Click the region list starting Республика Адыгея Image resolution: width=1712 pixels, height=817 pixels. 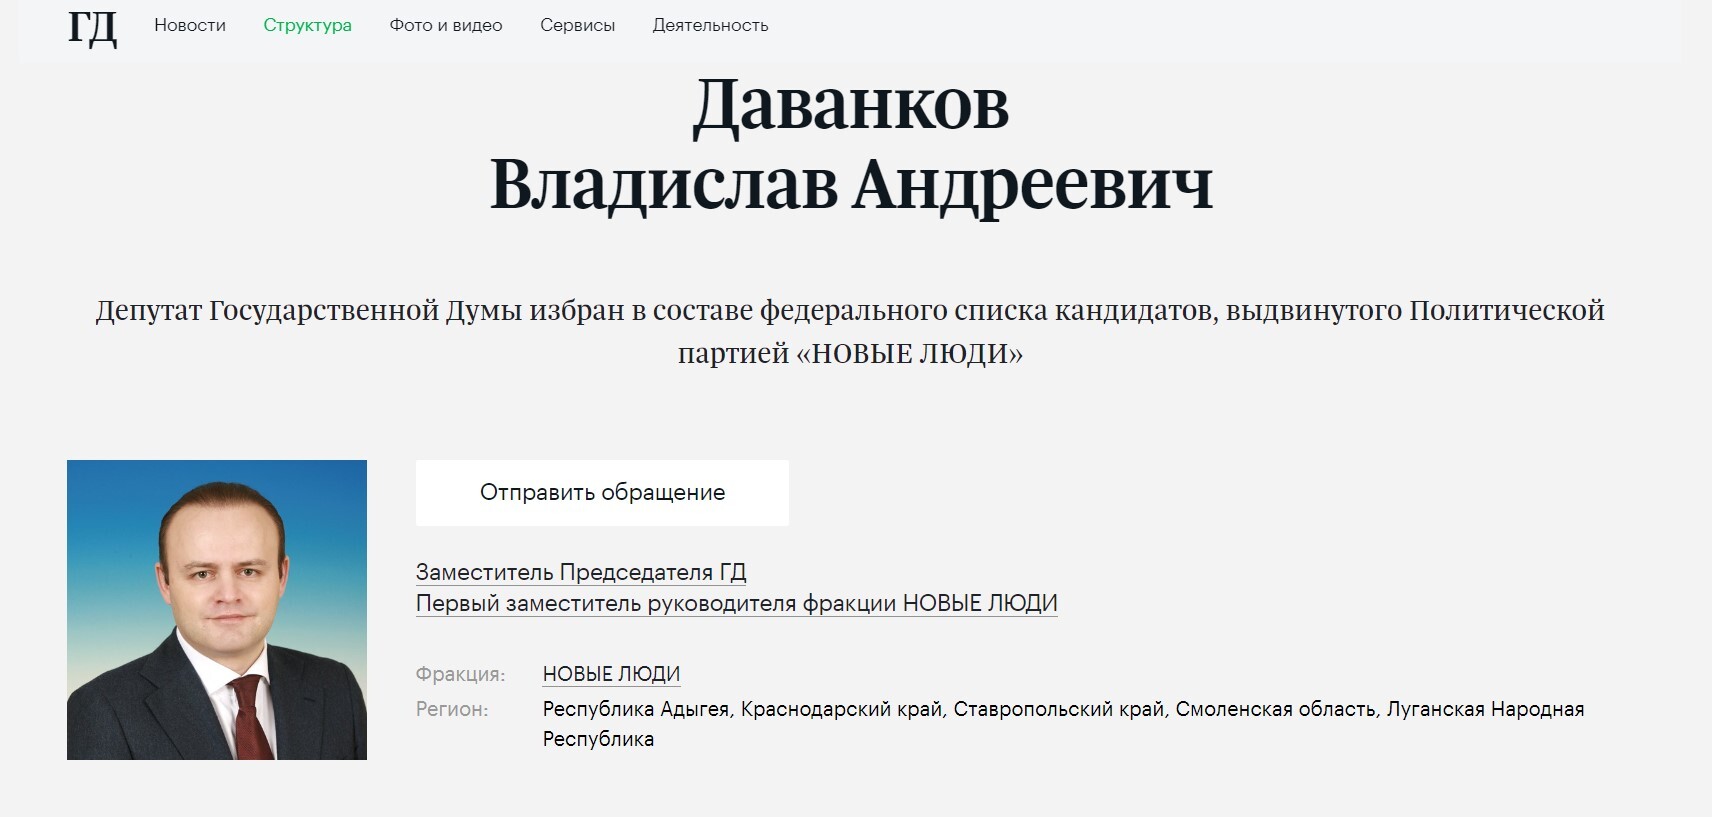click(x=1063, y=724)
